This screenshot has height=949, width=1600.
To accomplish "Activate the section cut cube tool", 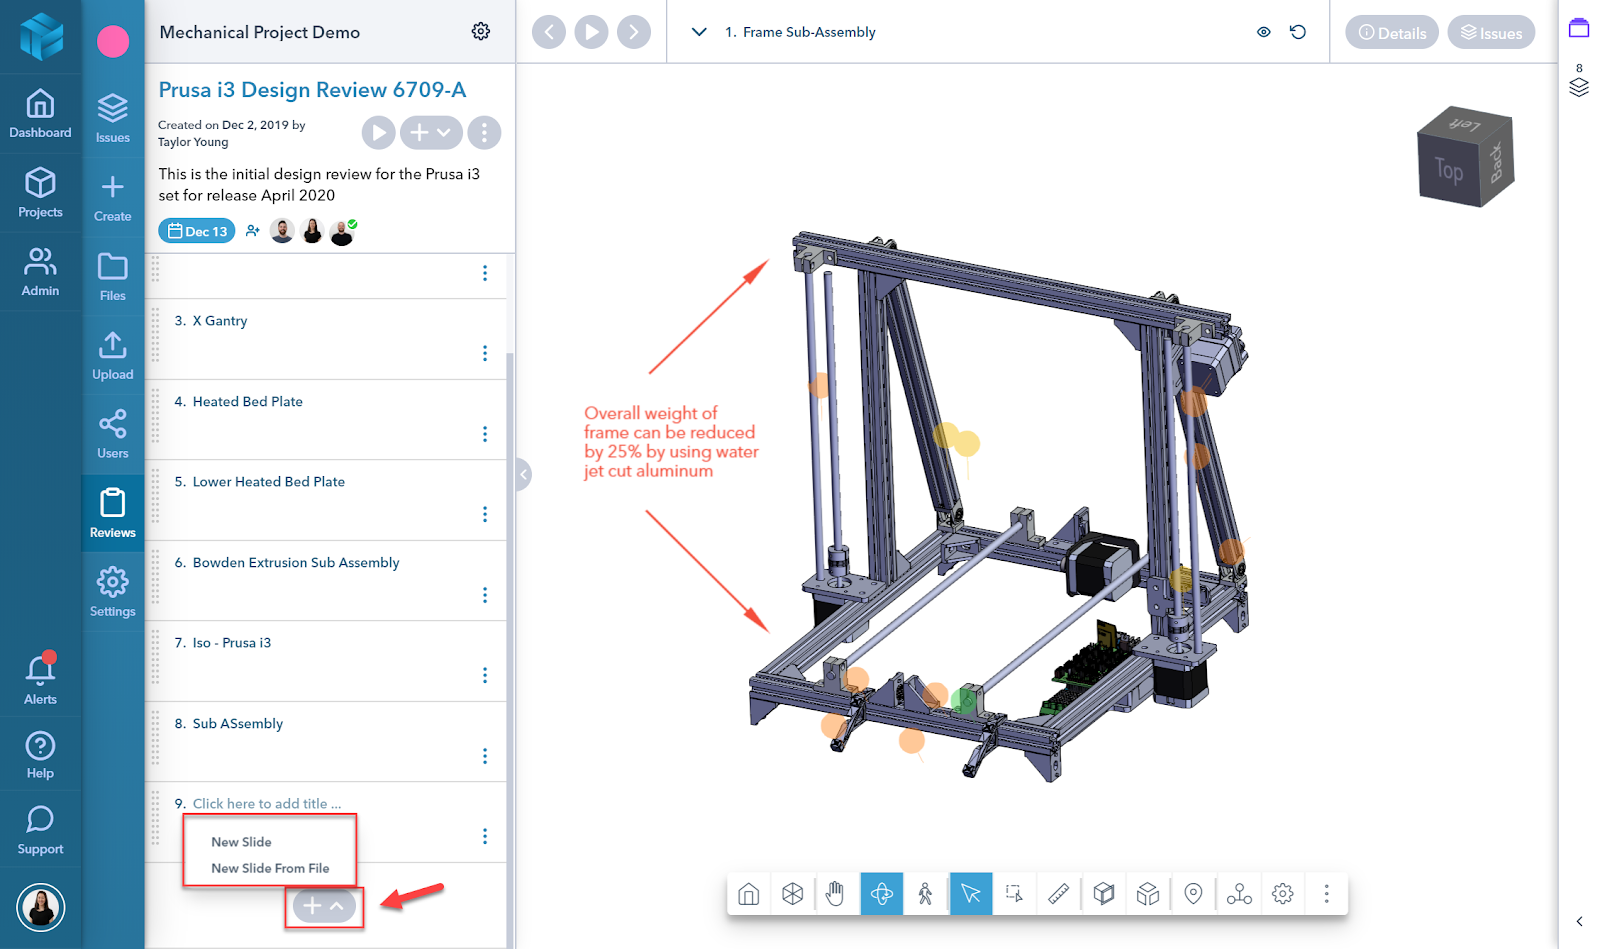I will pyautogui.click(x=1104, y=894).
